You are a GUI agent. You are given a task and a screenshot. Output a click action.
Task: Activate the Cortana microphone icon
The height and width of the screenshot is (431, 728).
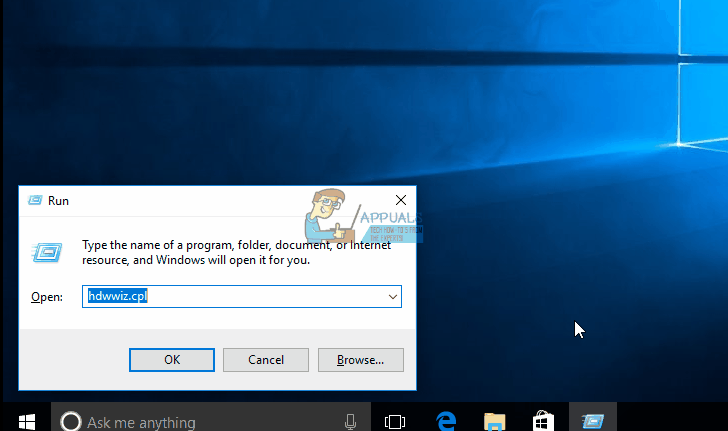tap(351, 422)
